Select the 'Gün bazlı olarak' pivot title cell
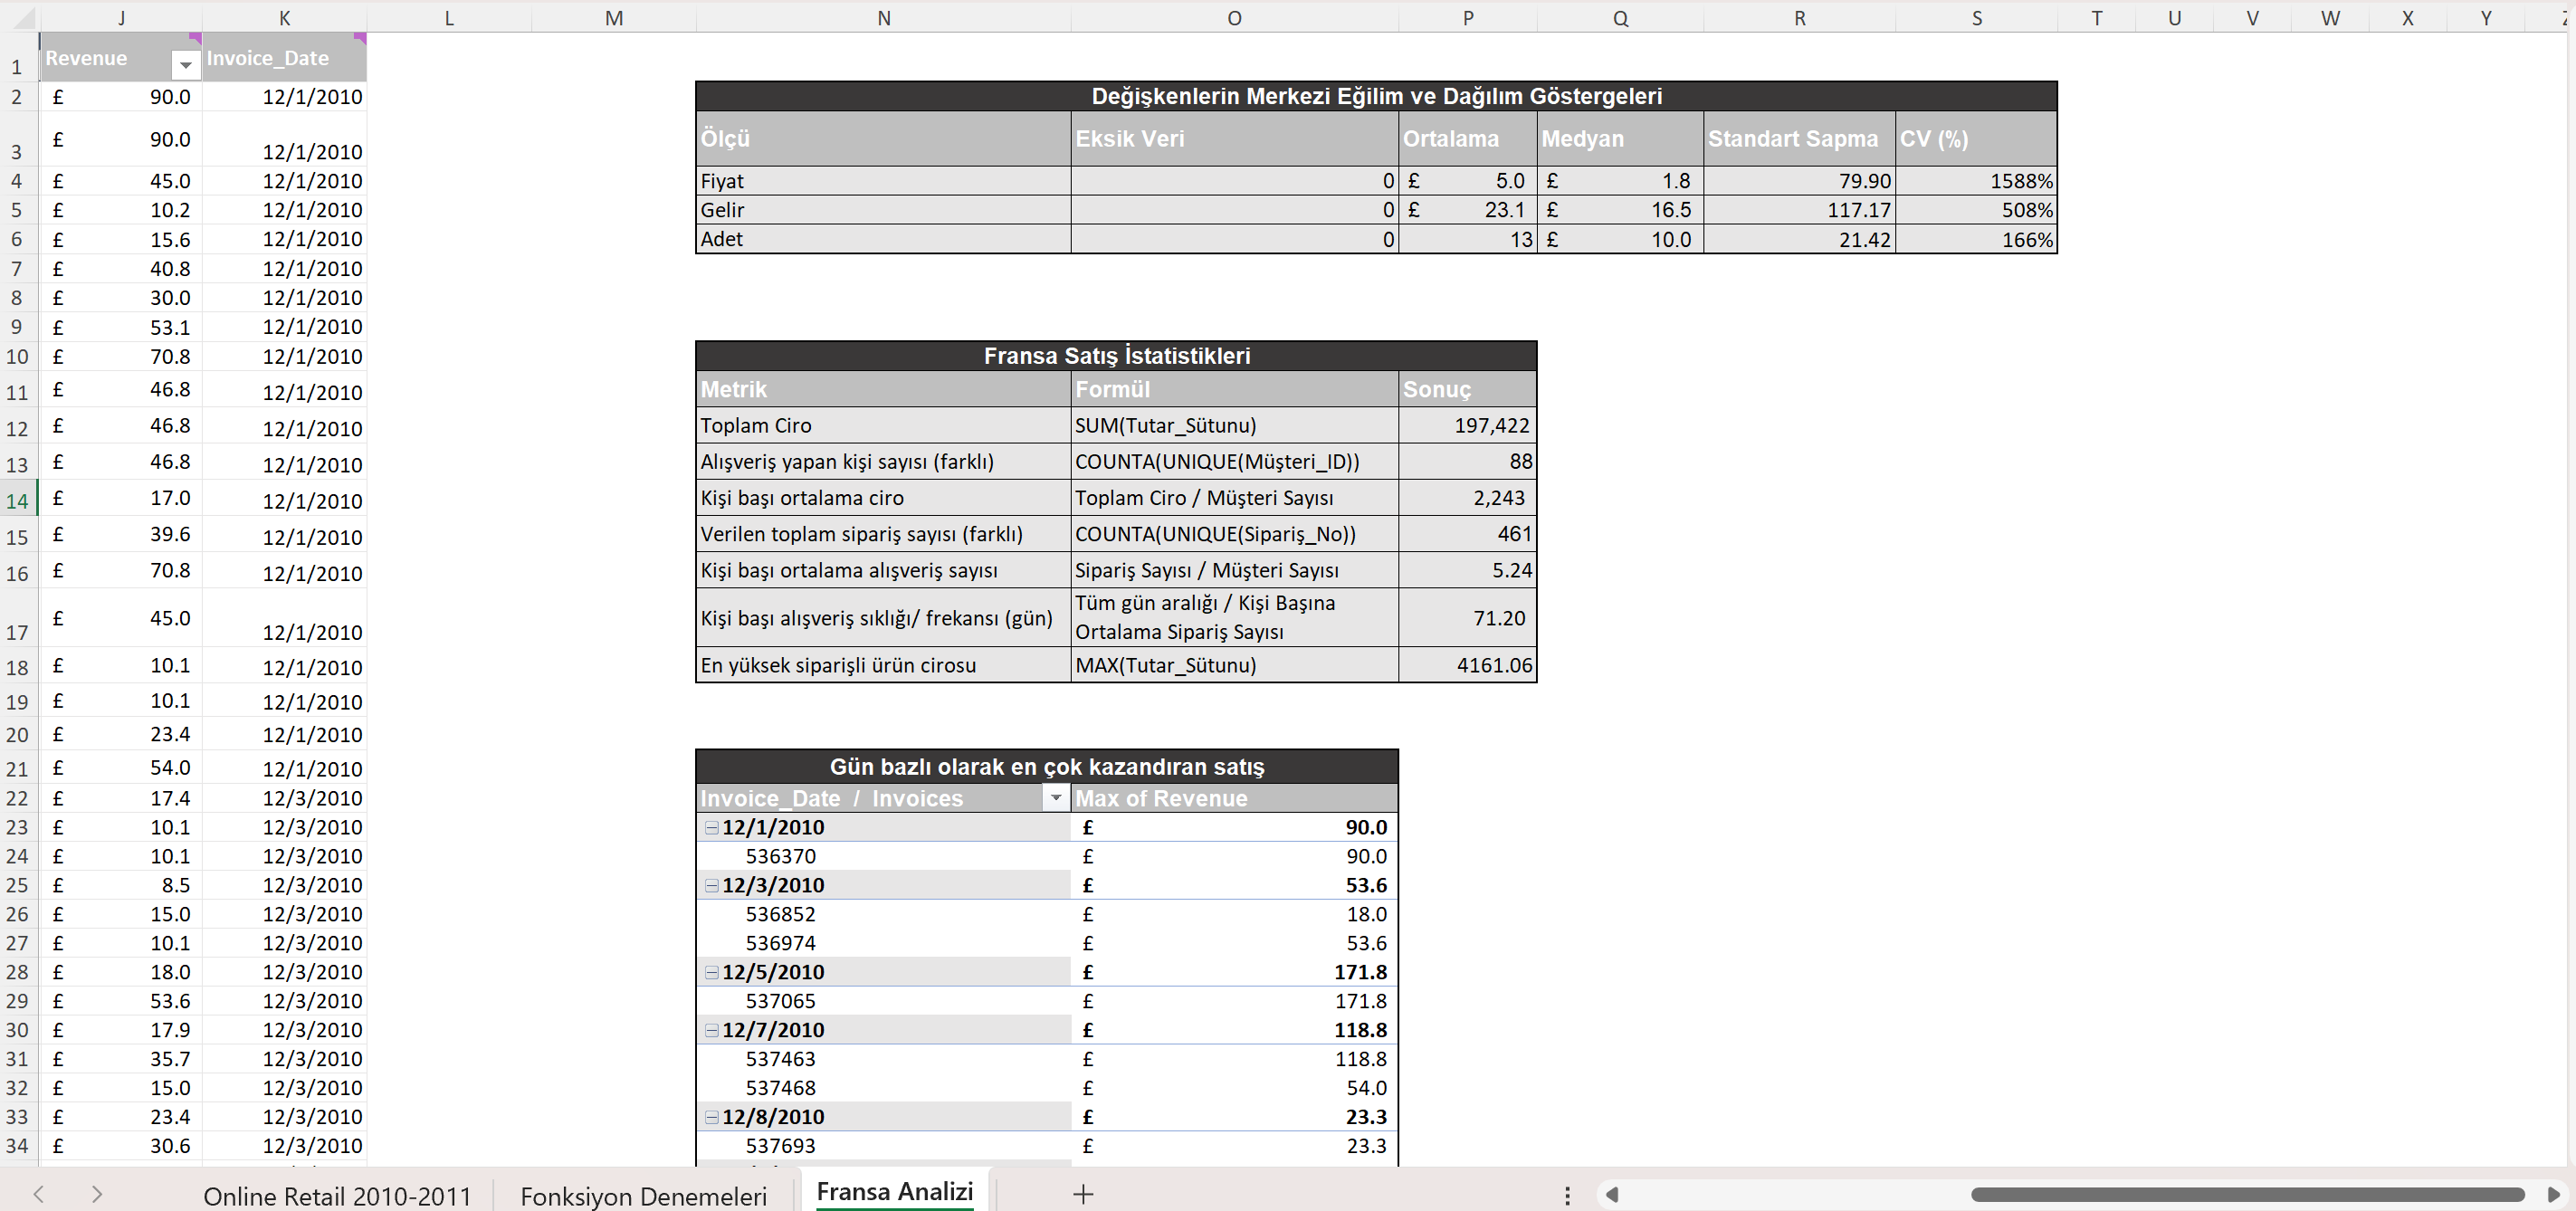This screenshot has height=1211, width=2576. [x=1047, y=766]
